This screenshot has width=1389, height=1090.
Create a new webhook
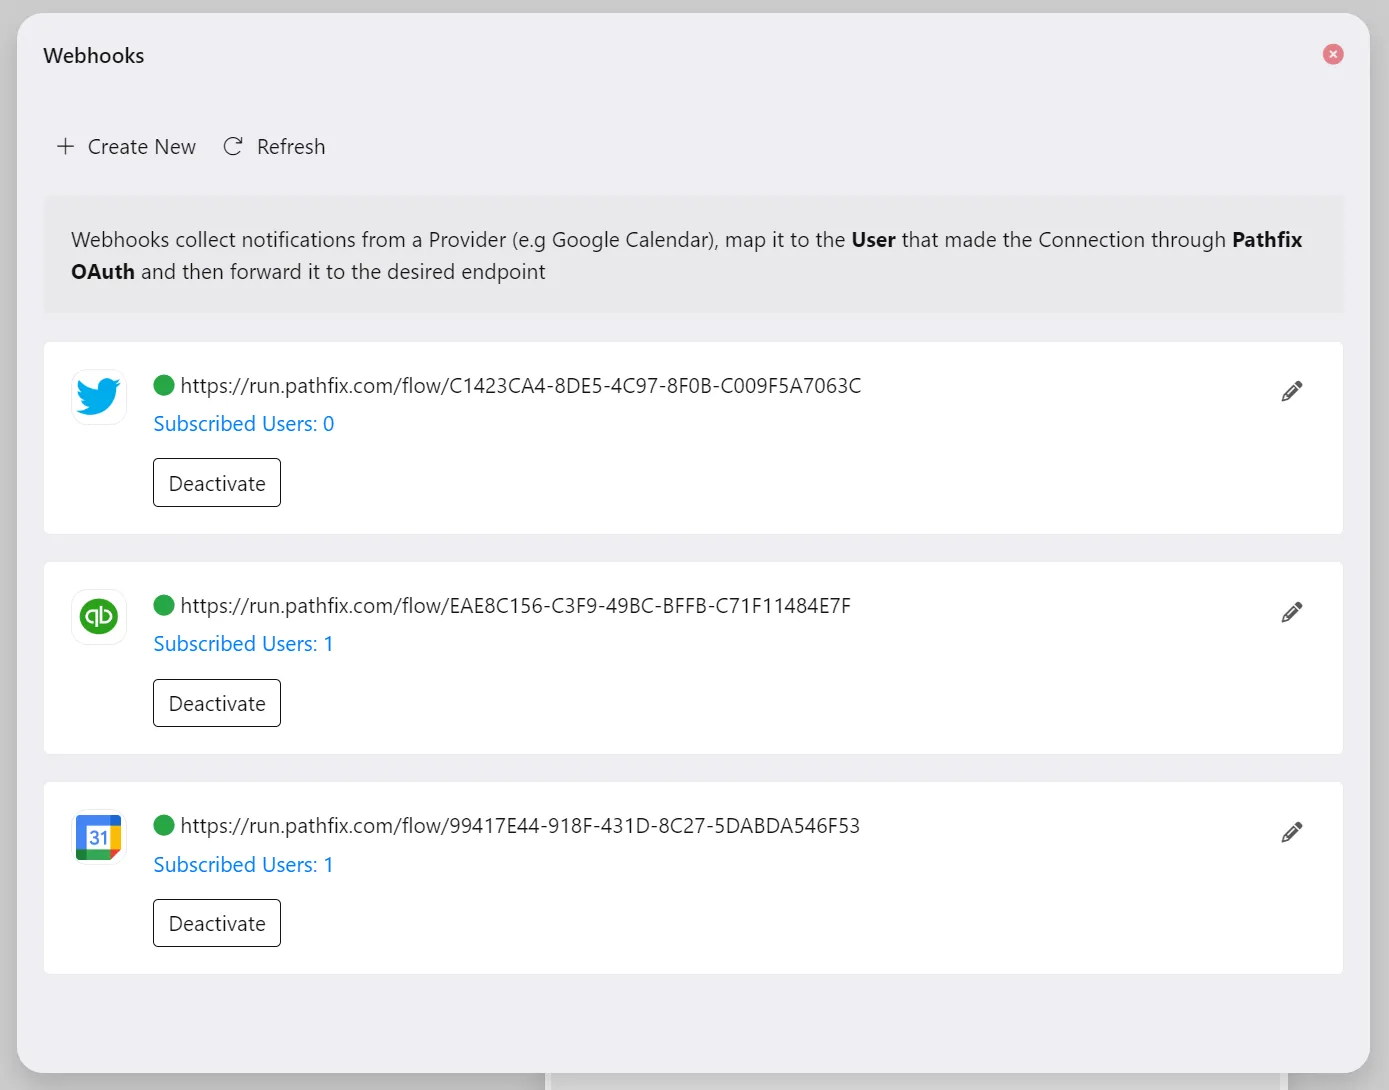click(x=126, y=147)
